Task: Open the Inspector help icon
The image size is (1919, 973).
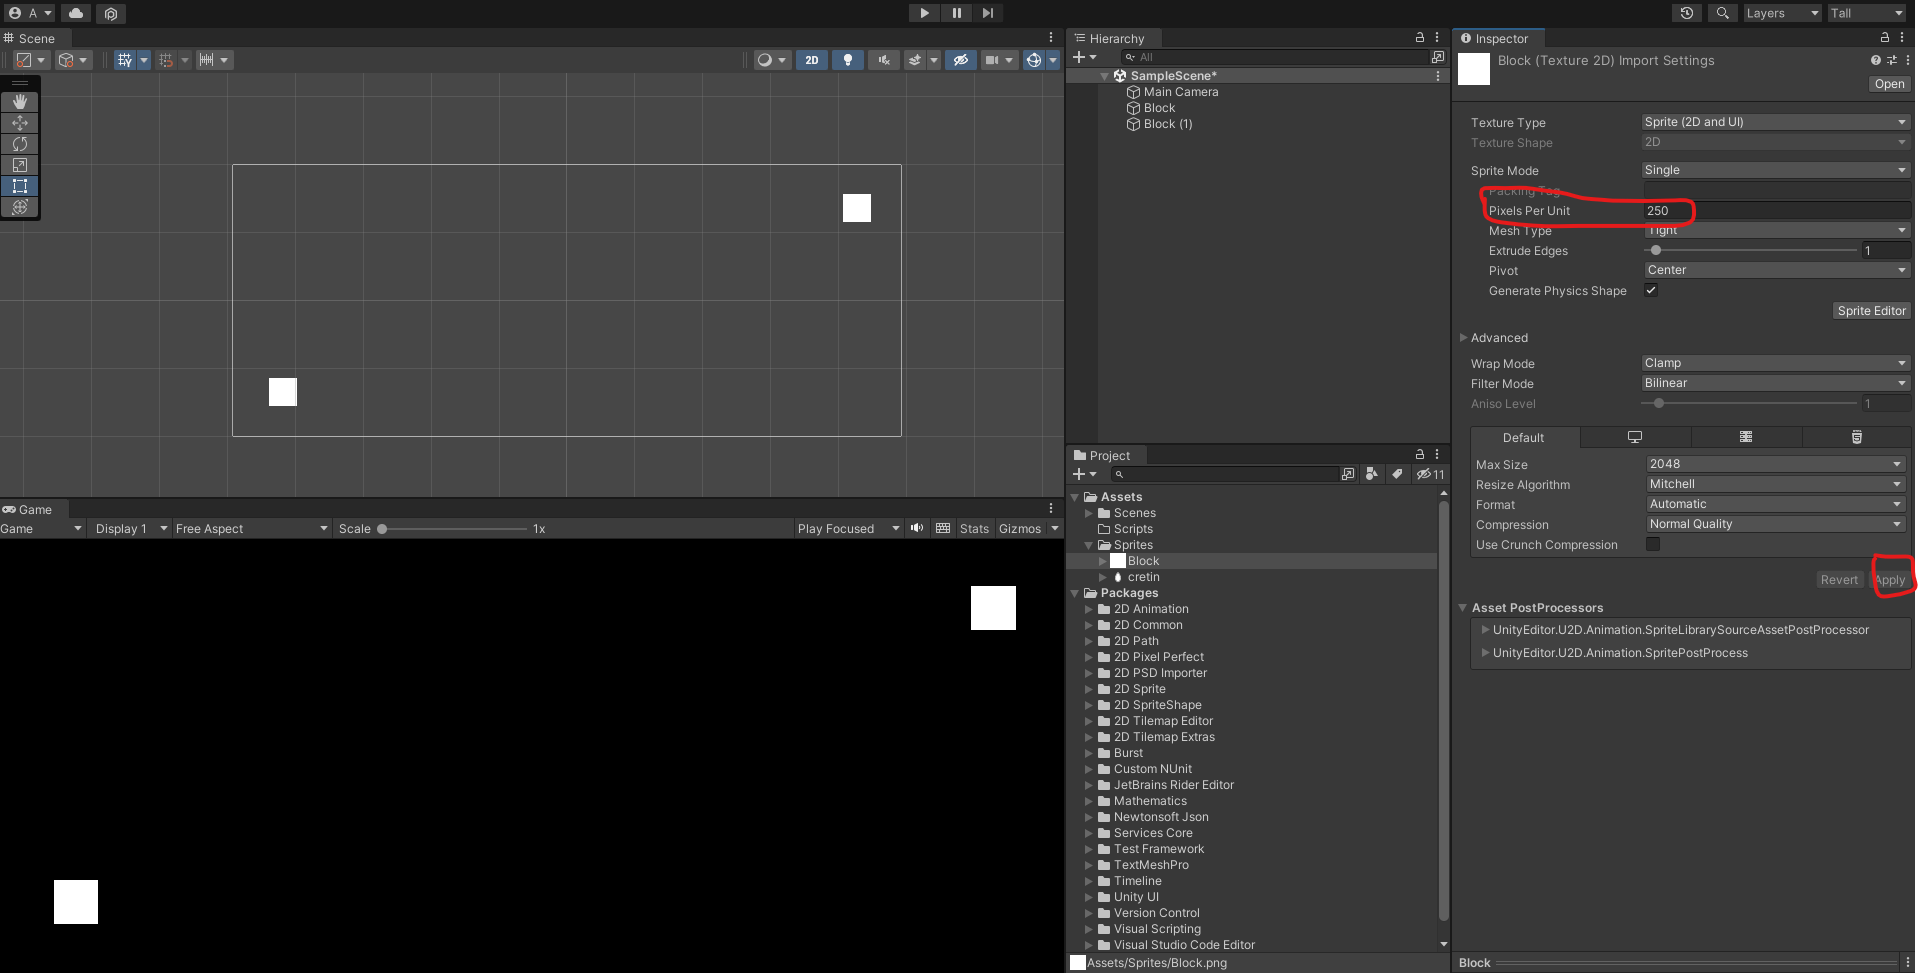Action: [1875, 60]
